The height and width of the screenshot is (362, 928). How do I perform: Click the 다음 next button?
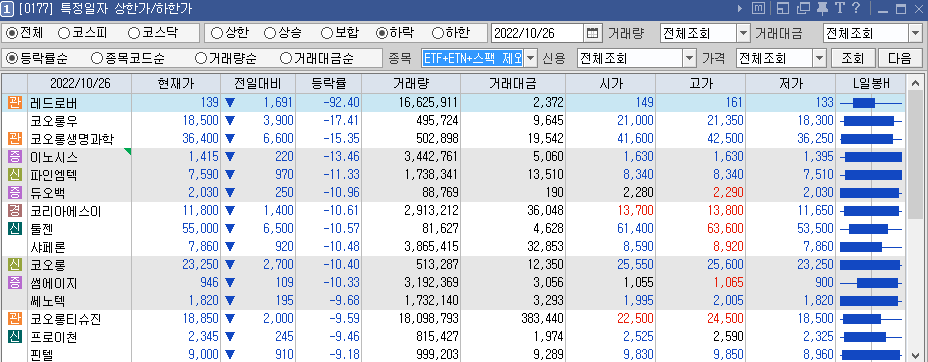pos(900,58)
